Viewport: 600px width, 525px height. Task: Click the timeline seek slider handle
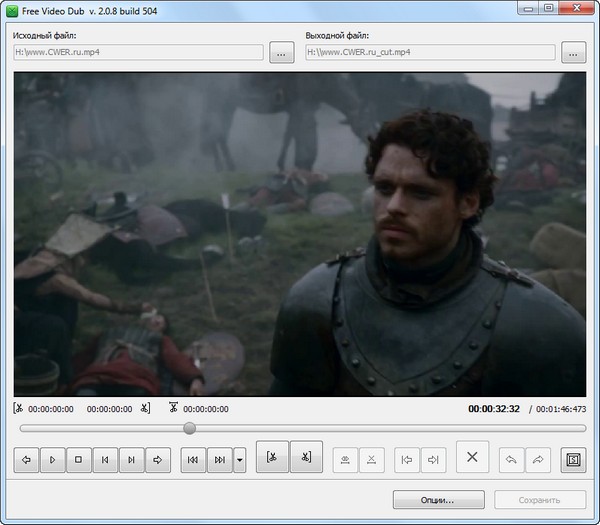[x=189, y=428]
